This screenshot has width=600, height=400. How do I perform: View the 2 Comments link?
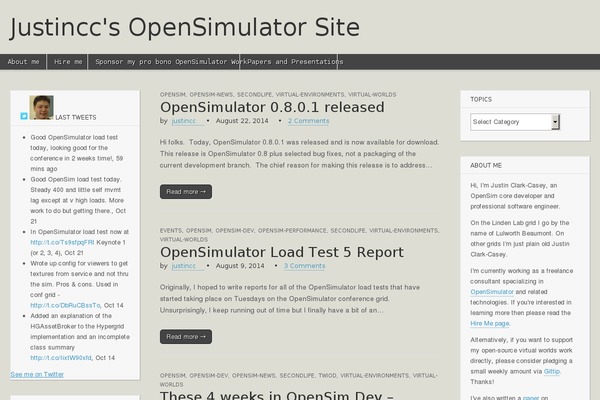(x=308, y=121)
